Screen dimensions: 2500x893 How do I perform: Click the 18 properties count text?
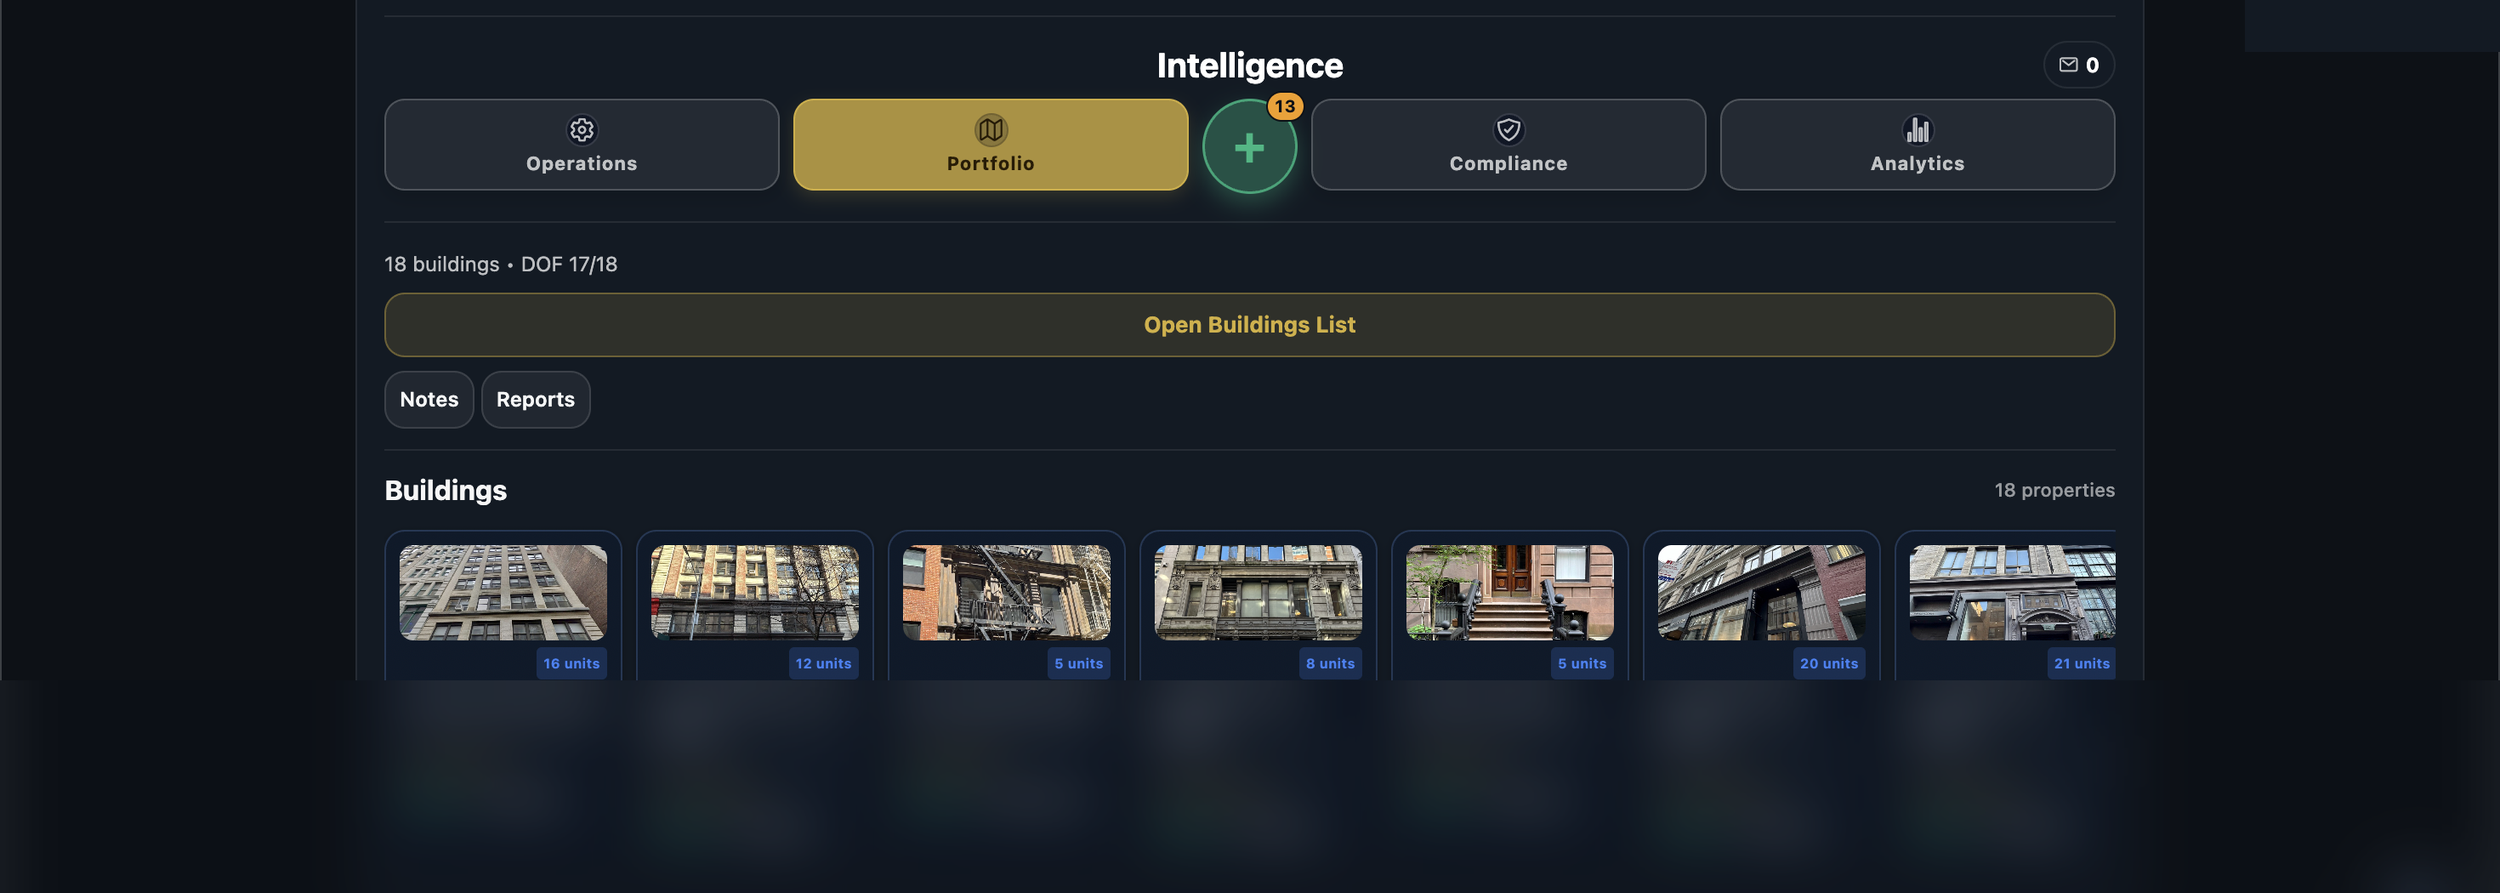click(x=2054, y=490)
